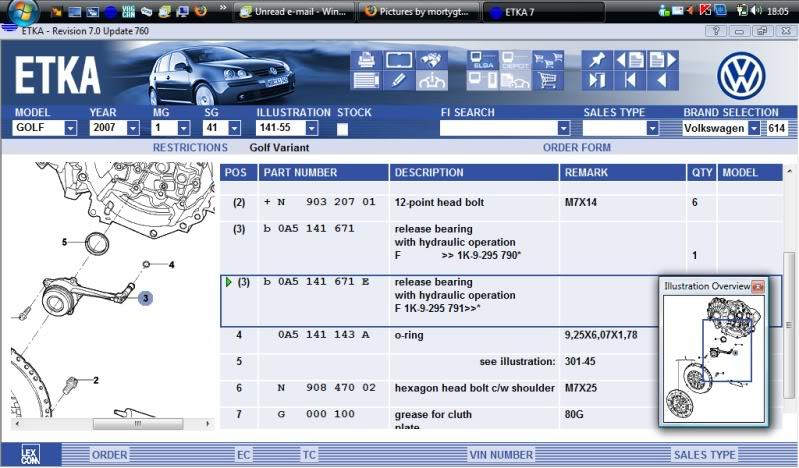Screen dimensions: 799x468
Task: Open the MG dropdown arrow
Action: click(x=184, y=128)
